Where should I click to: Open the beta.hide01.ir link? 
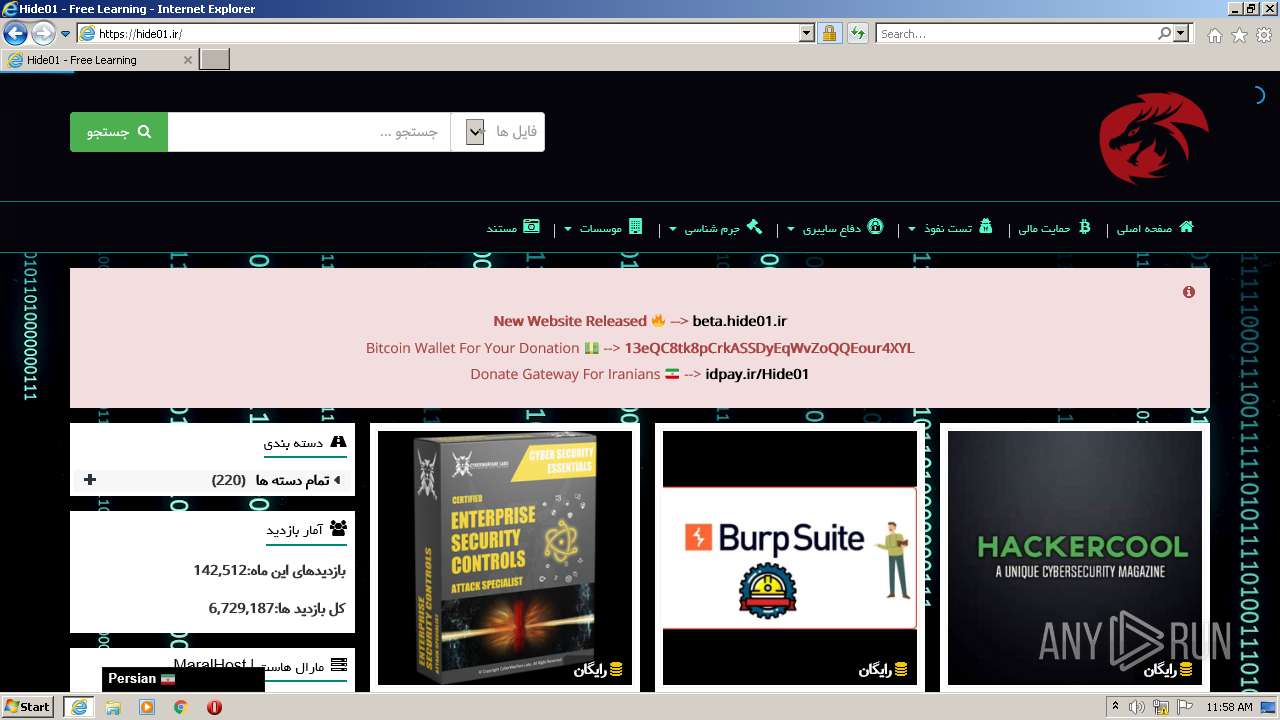click(x=739, y=321)
